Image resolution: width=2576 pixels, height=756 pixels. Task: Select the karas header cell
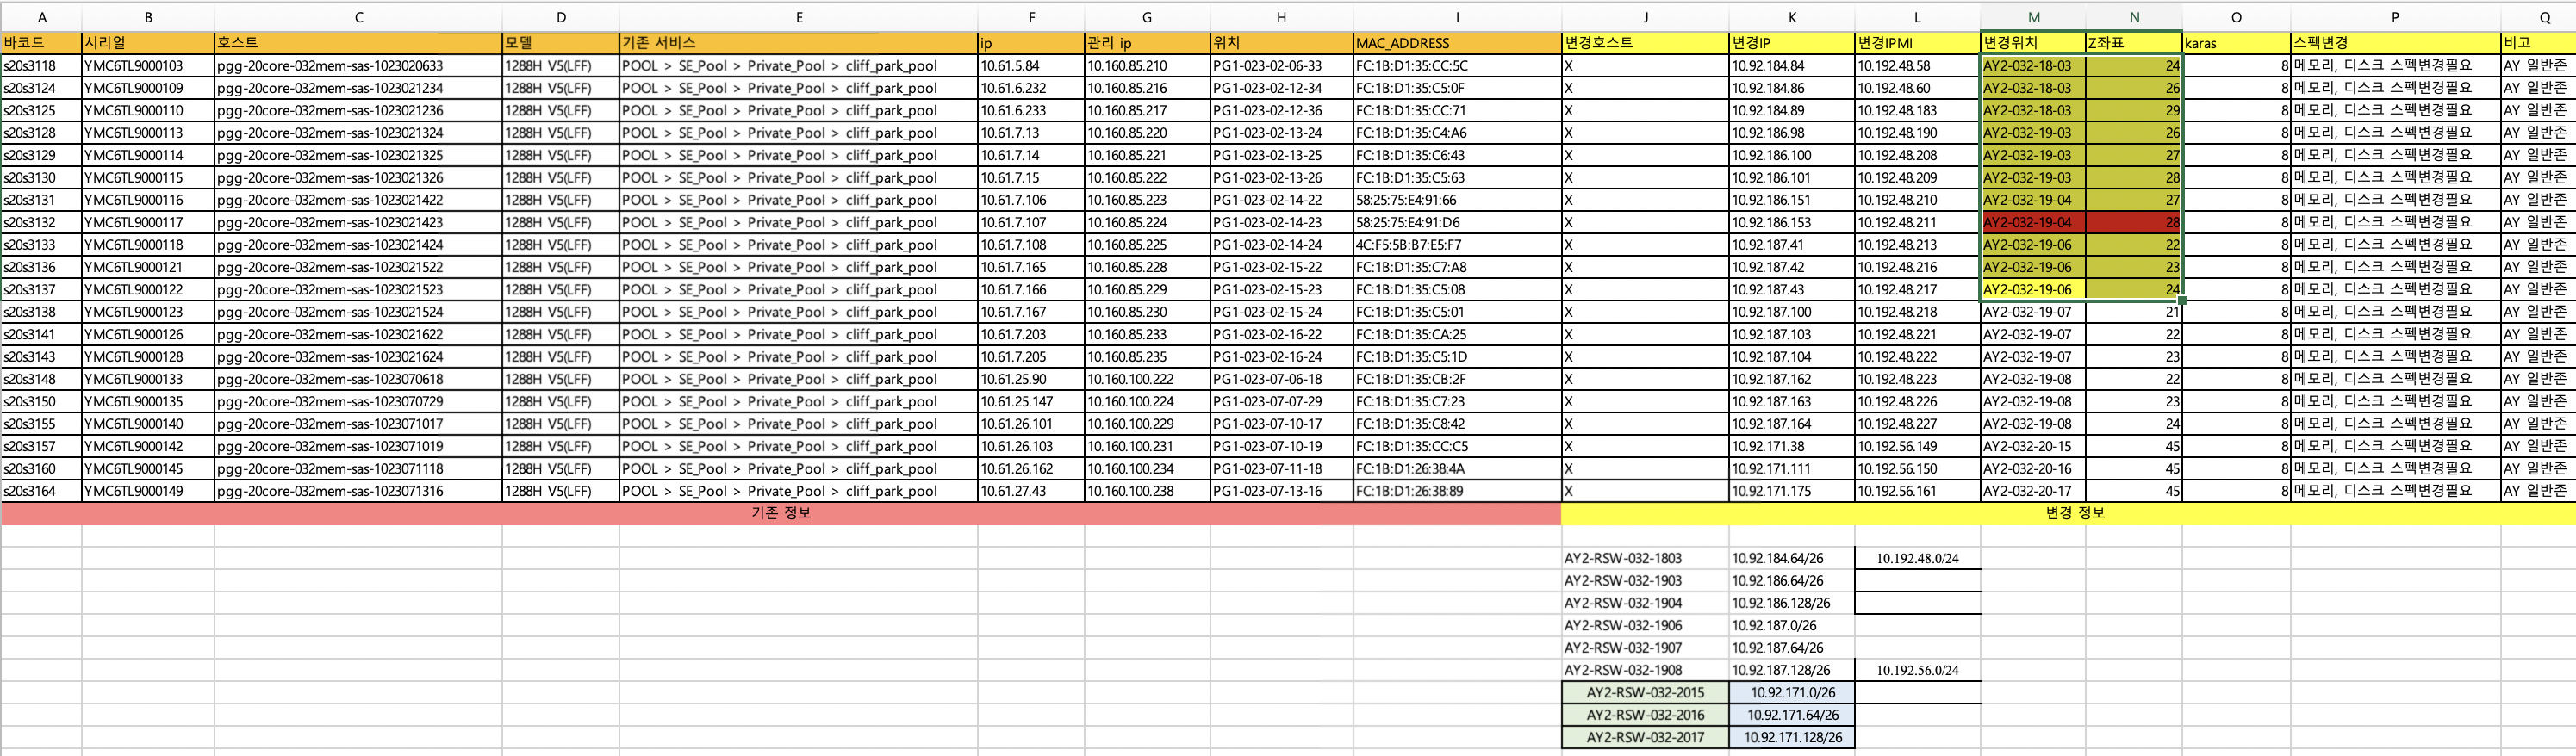pyautogui.click(x=2236, y=43)
